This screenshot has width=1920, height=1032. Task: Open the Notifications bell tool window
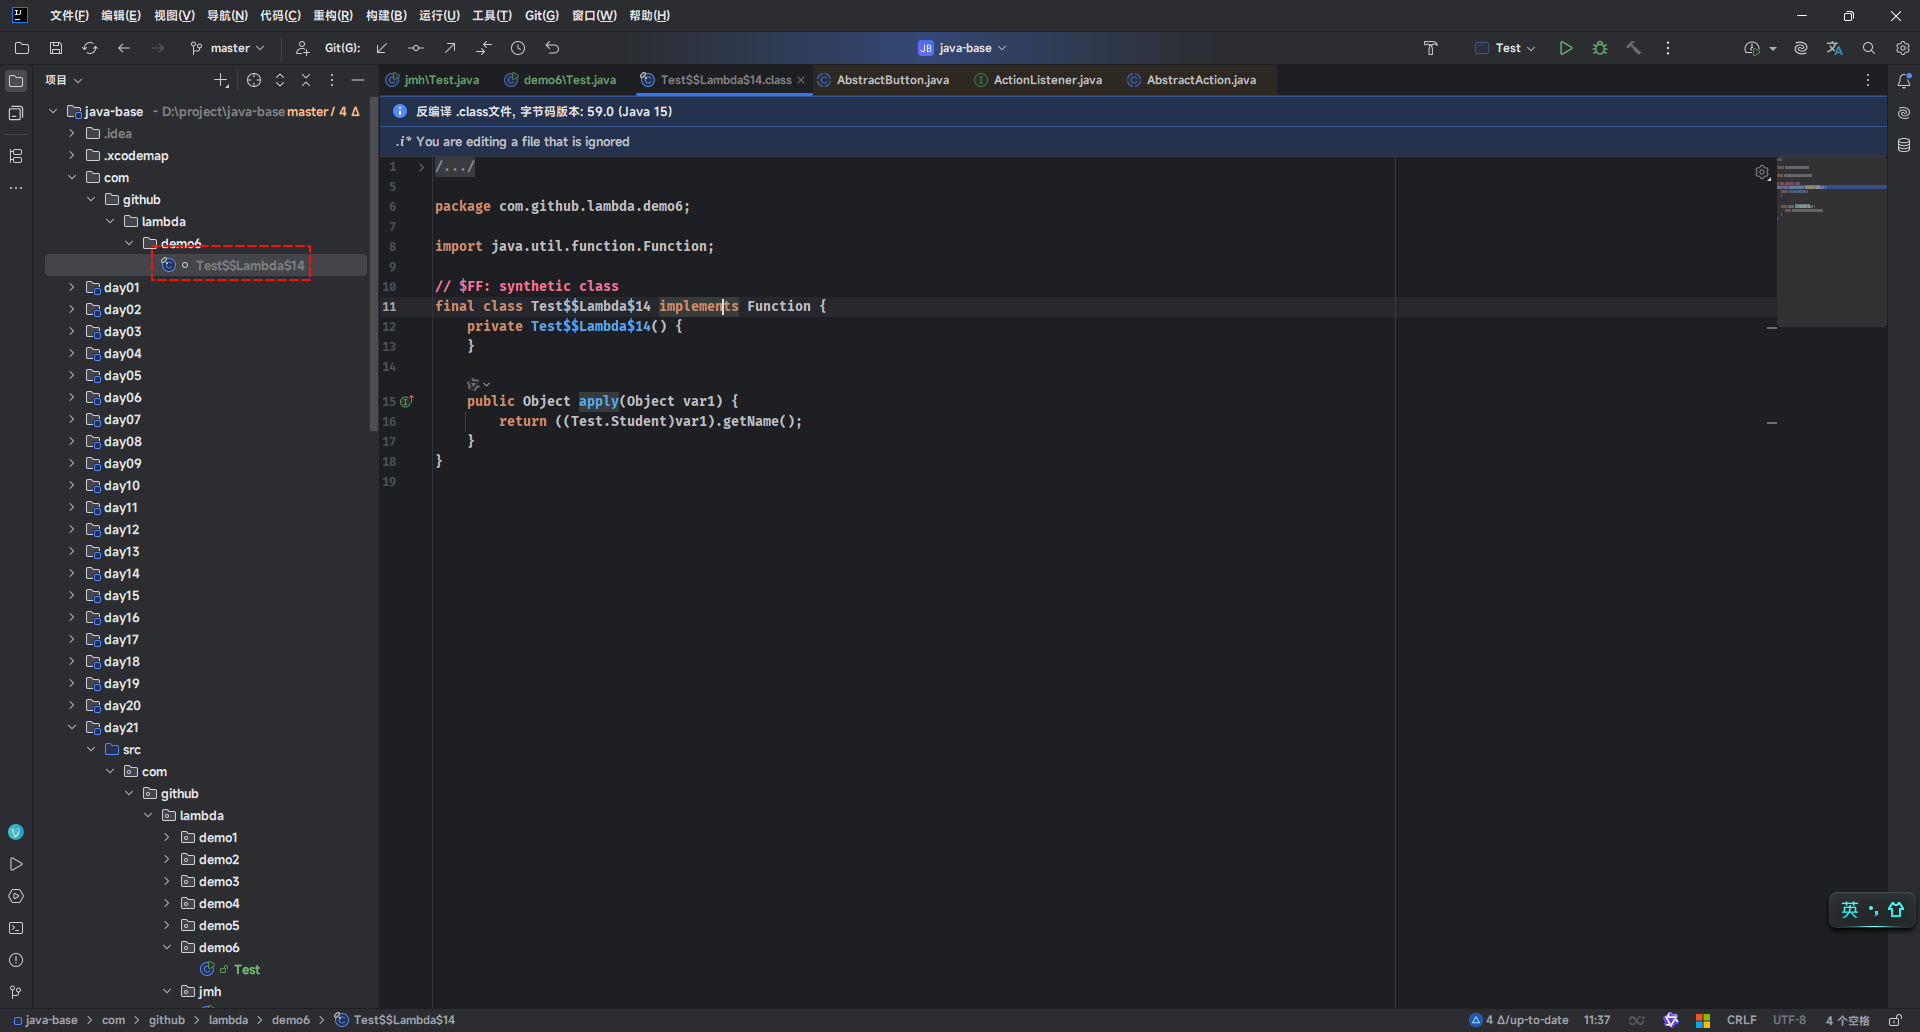tap(1904, 80)
